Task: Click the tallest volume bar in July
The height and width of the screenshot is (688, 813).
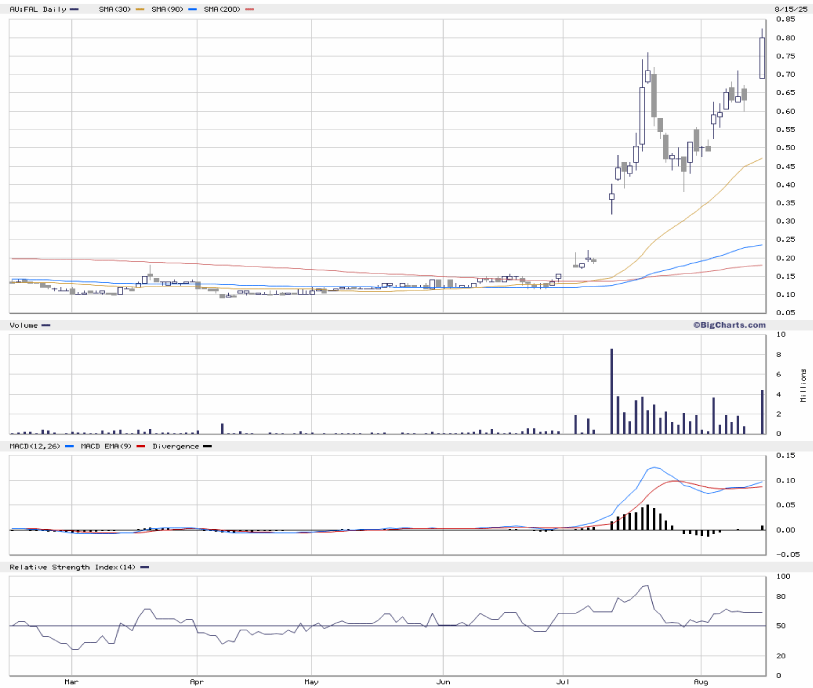Action: coord(611,391)
